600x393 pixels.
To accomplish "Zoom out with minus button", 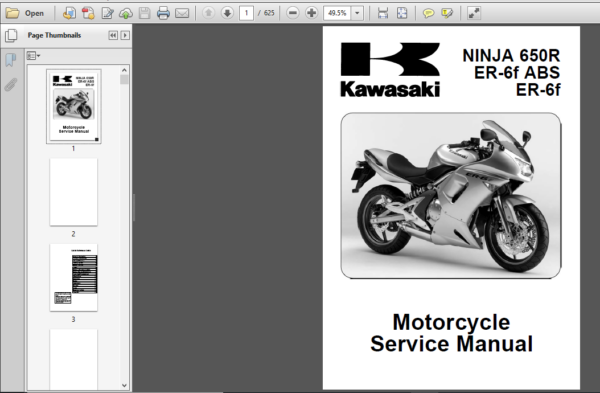I will (293, 13).
